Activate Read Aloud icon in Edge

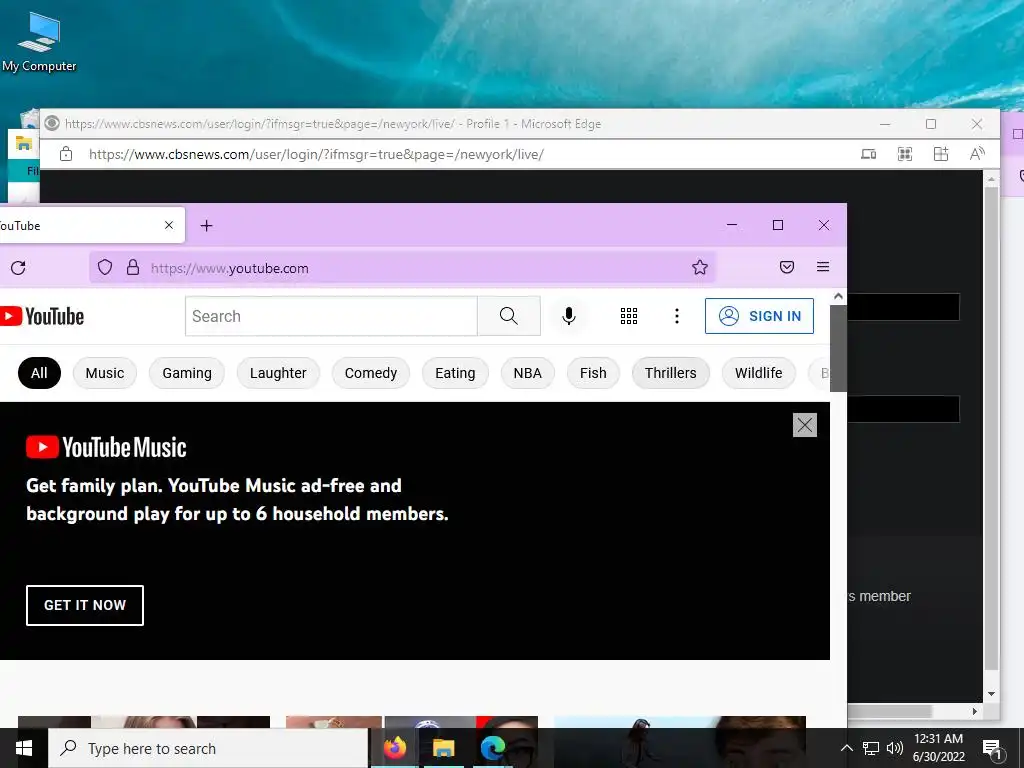977,154
